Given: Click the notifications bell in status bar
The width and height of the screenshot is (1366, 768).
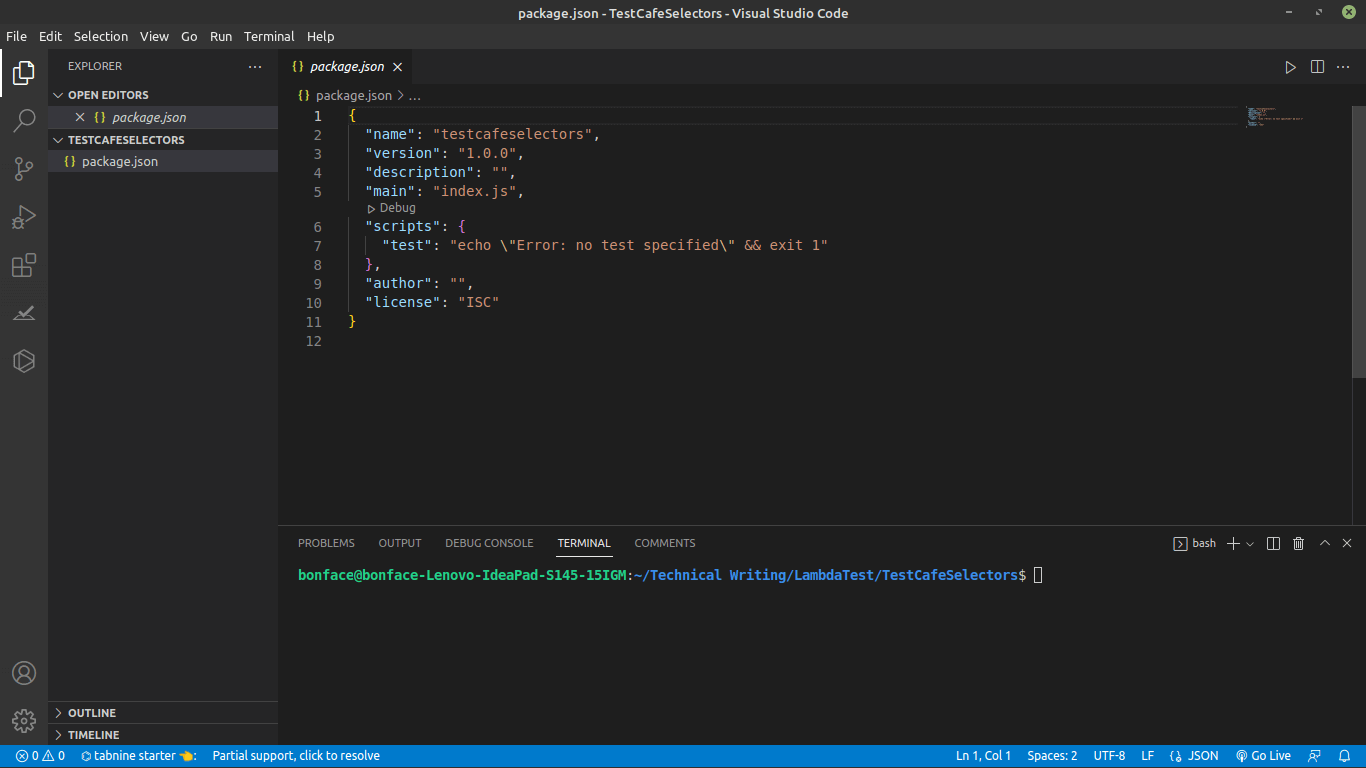Looking at the screenshot, I should (1345, 755).
